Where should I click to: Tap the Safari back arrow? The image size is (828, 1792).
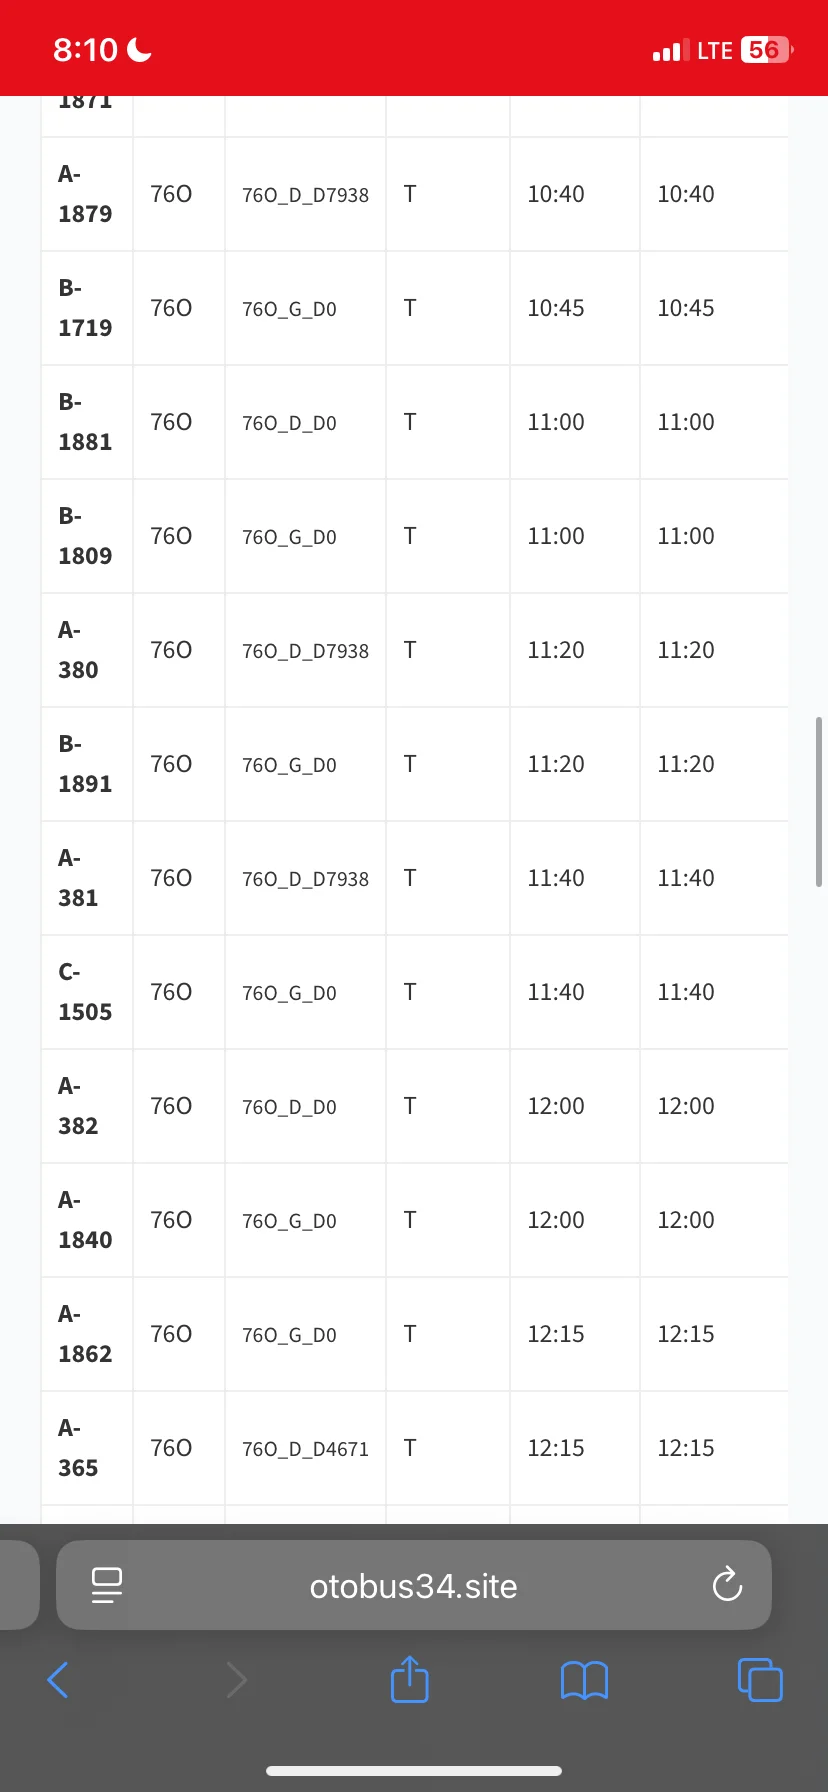[x=58, y=1680]
